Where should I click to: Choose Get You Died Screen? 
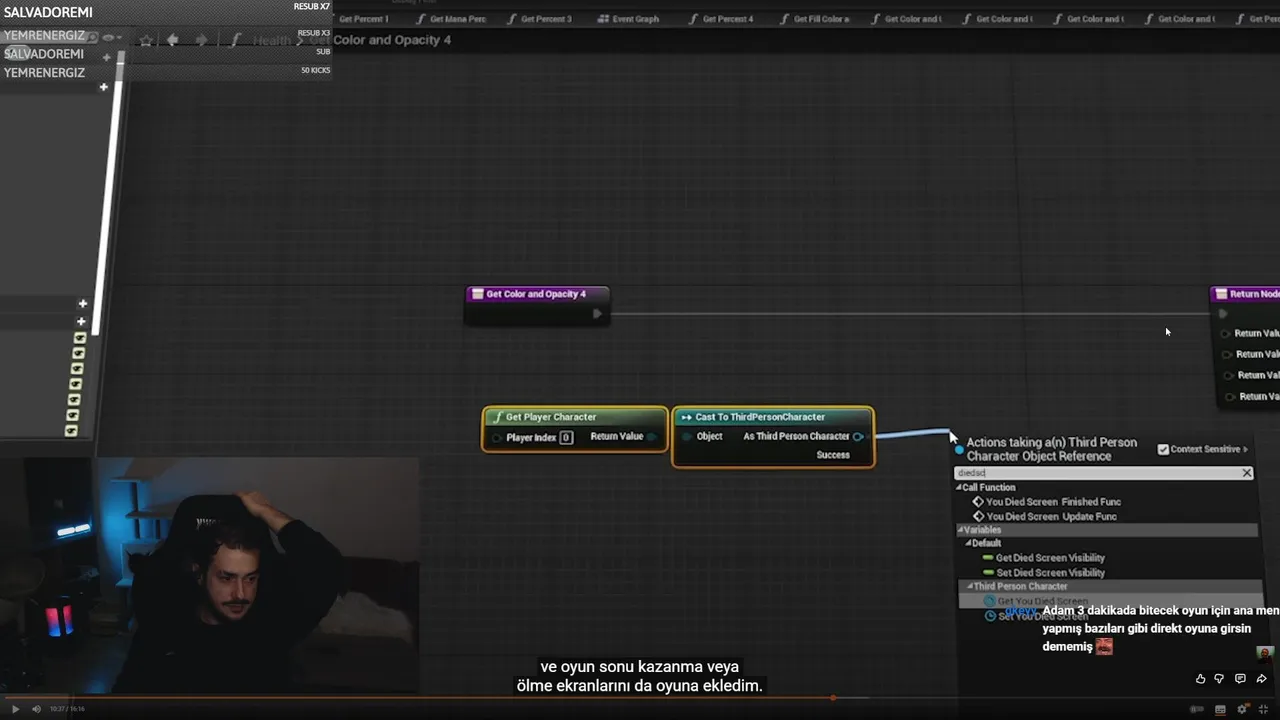[1043, 601]
